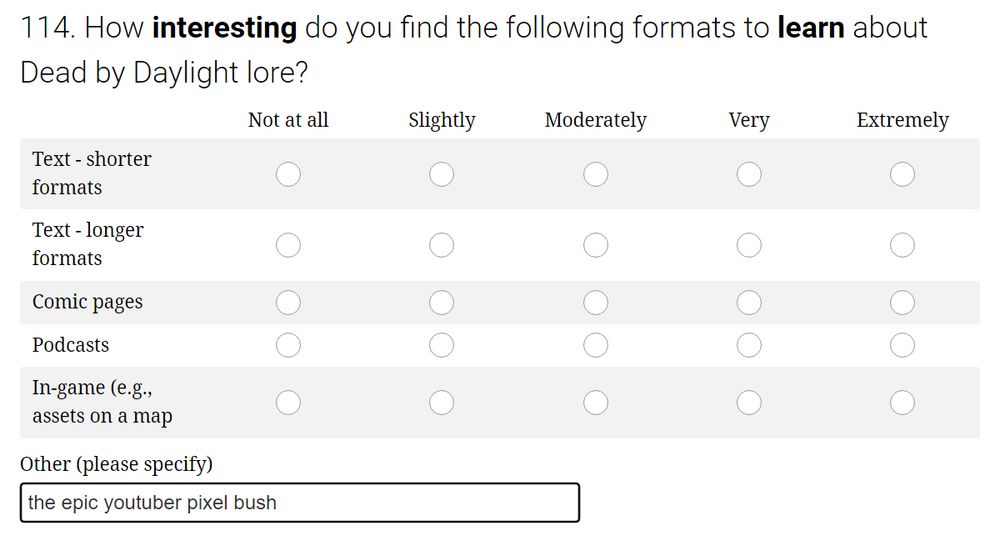Choose 'Slightly' for In-game assets

441,402
